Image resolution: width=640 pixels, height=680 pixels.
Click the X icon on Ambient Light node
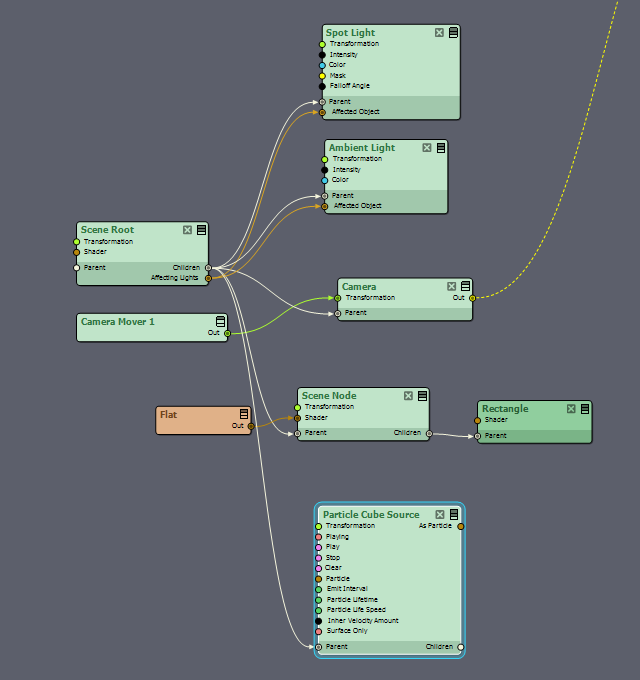[427, 148]
